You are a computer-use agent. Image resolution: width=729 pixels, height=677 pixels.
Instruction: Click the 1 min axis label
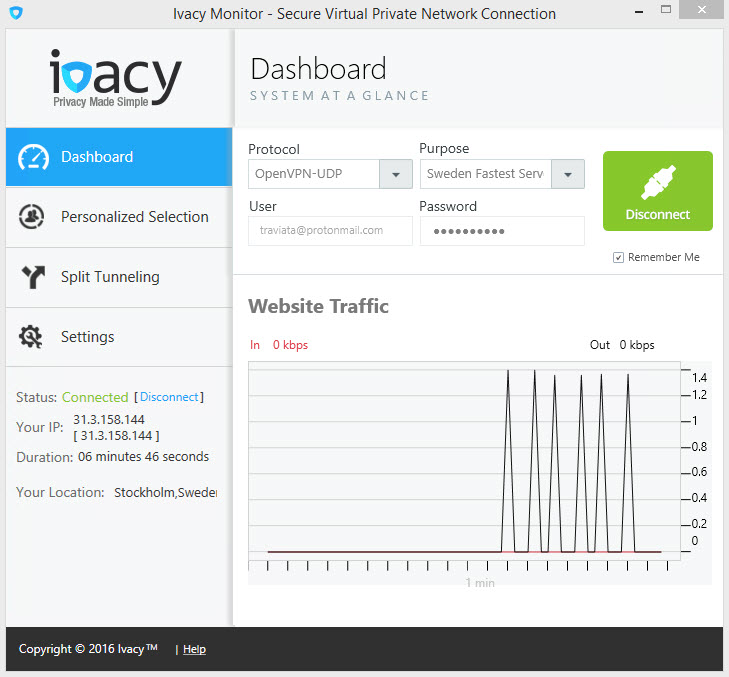pyautogui.click(x=480, y=583)
